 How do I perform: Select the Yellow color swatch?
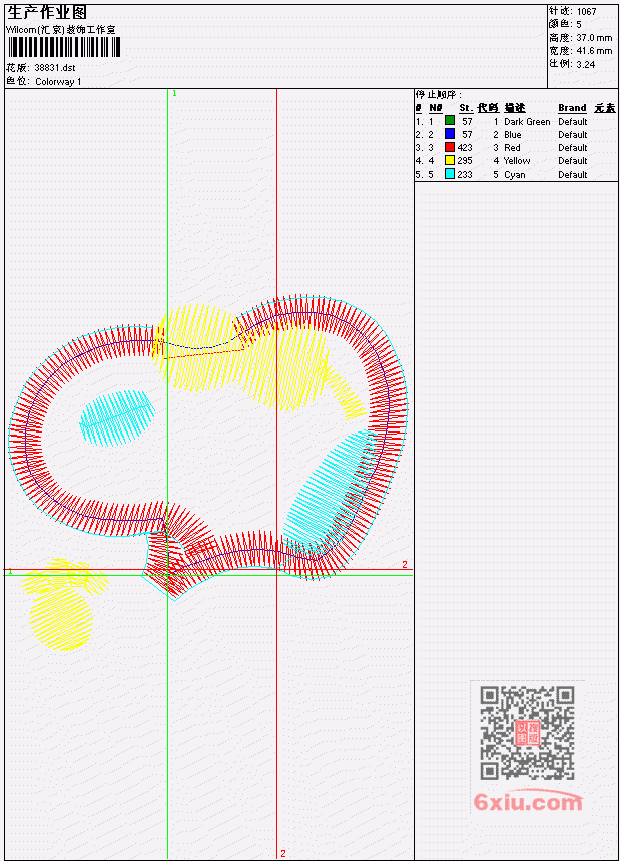click(450, 160)
